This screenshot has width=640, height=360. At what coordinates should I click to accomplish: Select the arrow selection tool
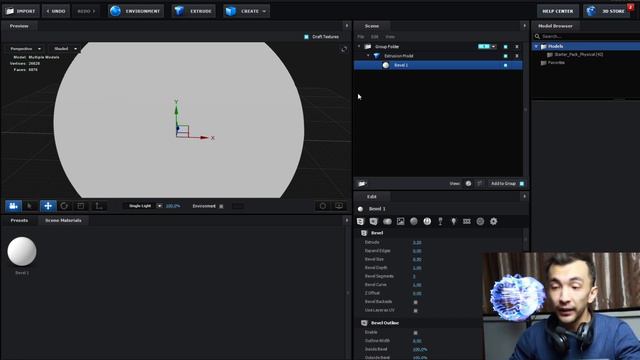(x=30, y=206)
